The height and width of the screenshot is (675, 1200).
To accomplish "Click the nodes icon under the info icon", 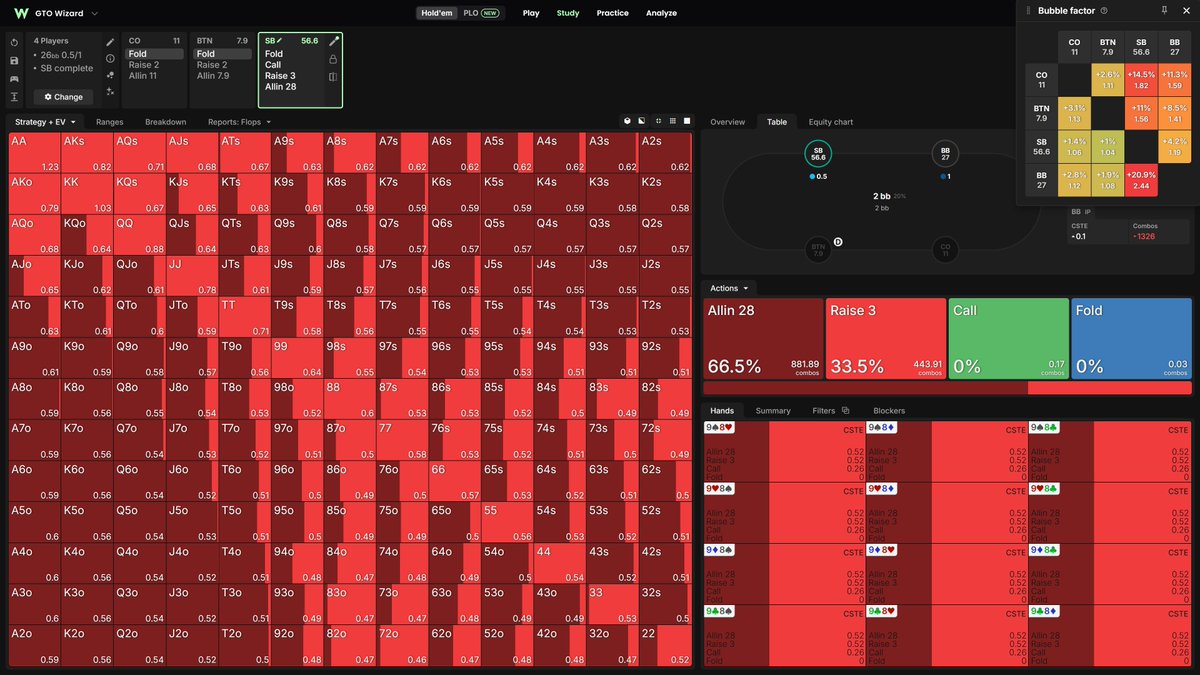I will (x=110, y=75).
